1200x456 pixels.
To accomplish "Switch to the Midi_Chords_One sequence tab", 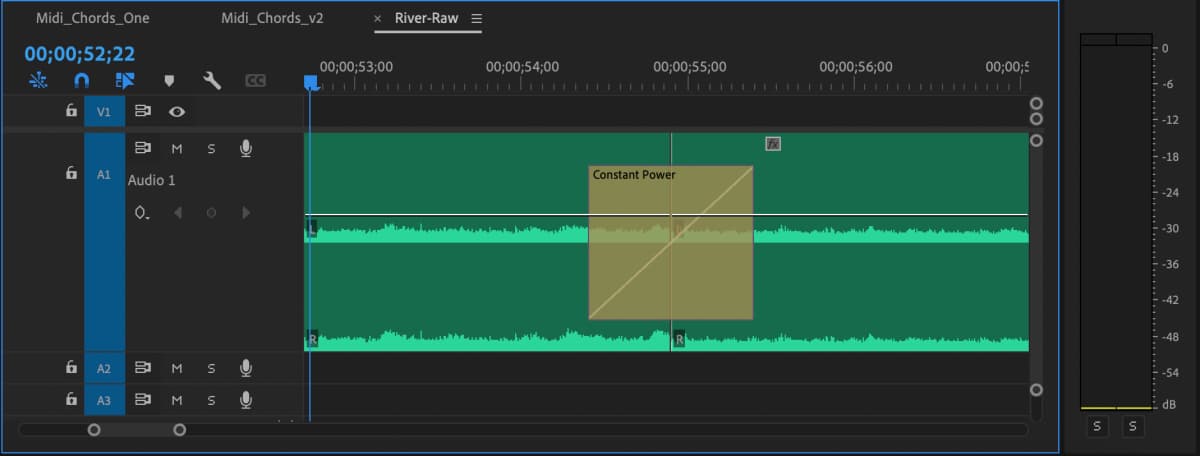I will click(92, 19).
